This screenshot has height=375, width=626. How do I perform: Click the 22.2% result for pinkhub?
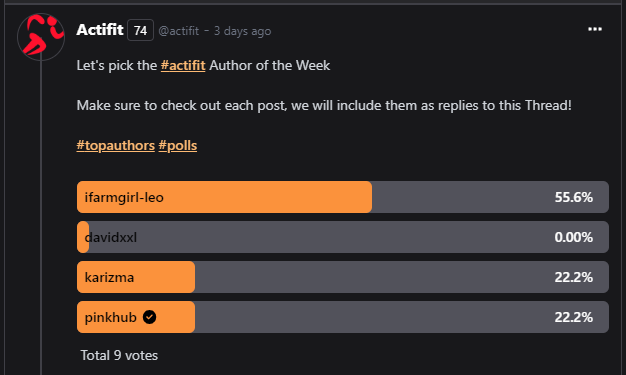click(x=573, y=317)
